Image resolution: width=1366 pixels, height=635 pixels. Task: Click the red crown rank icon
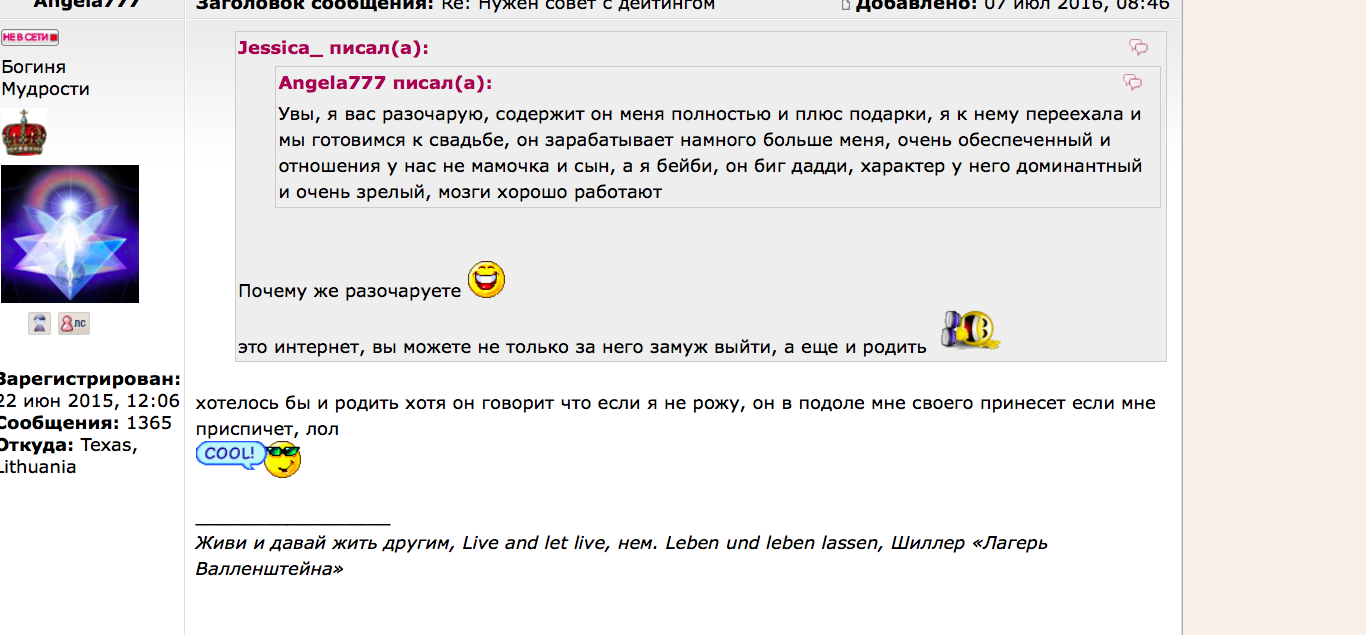pyautogui.click(x=24, y=132)
